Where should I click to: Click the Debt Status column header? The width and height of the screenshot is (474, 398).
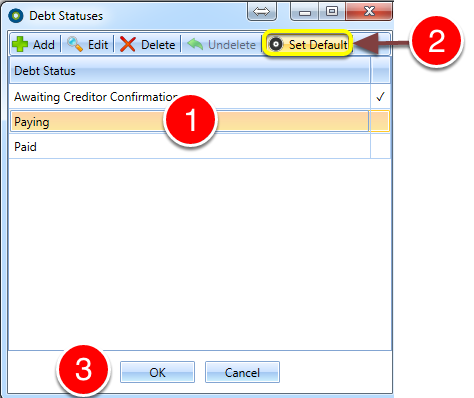coord(190,70)
